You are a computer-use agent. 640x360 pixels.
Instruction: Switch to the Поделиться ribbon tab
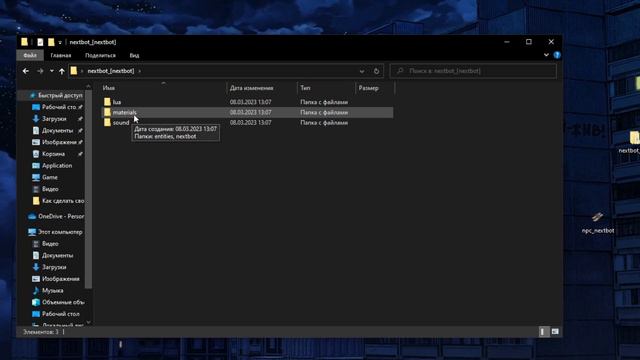(100, 55)
